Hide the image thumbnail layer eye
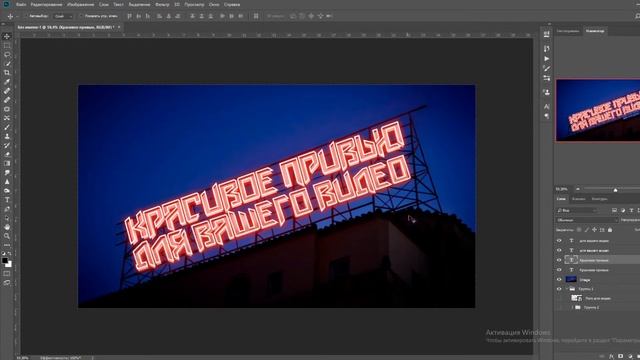640x360 pixels. click(559, 280)
